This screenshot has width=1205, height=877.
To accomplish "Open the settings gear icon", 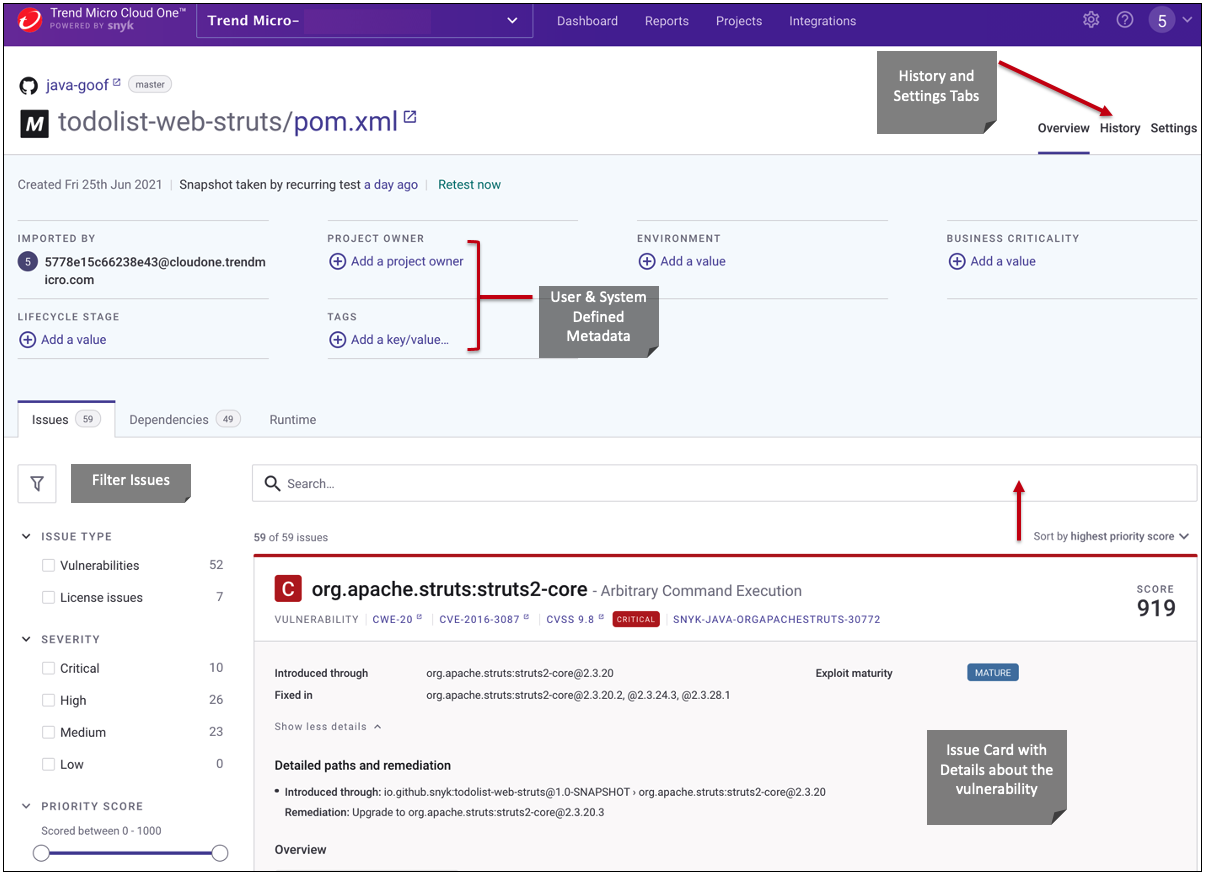I will pos(1091,20).
